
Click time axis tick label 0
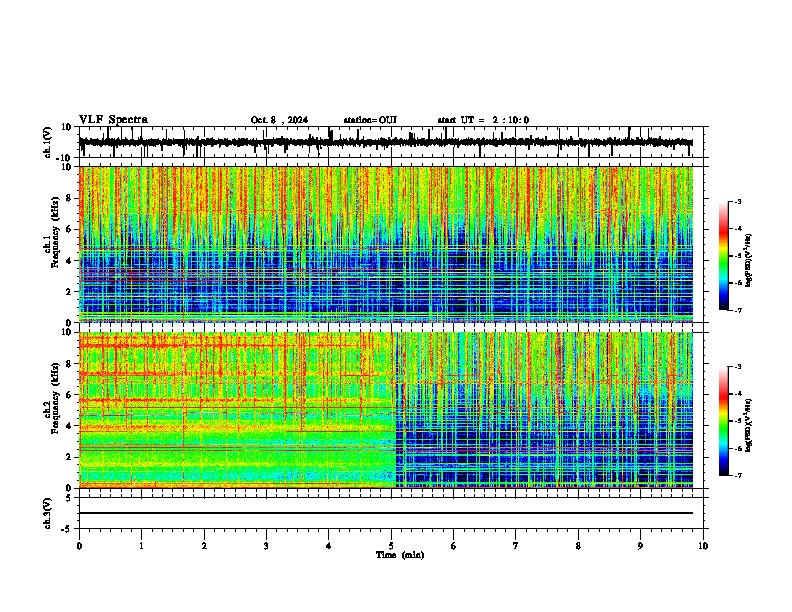pyautogui.click(x=79, y=546)
